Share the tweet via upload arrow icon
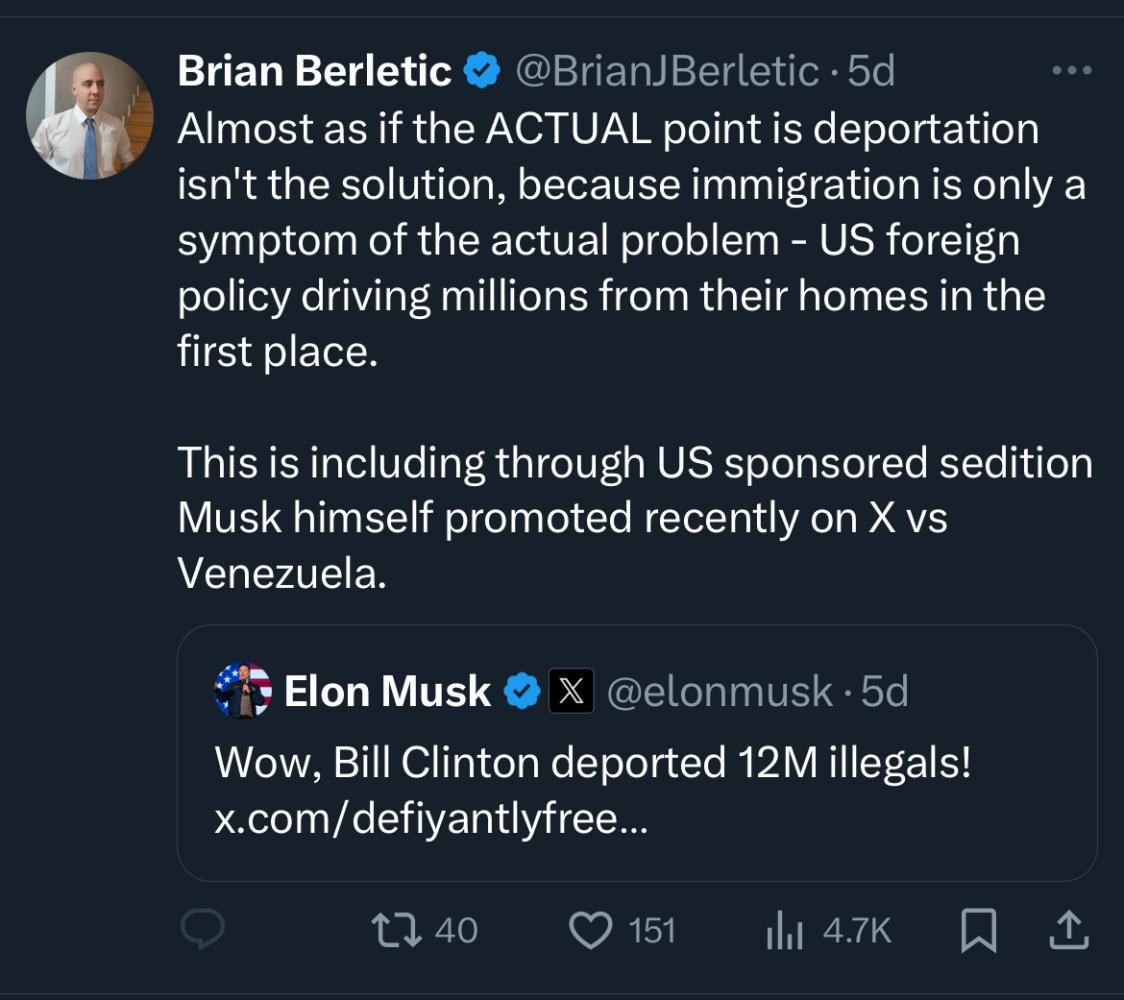 [1067, 931]
